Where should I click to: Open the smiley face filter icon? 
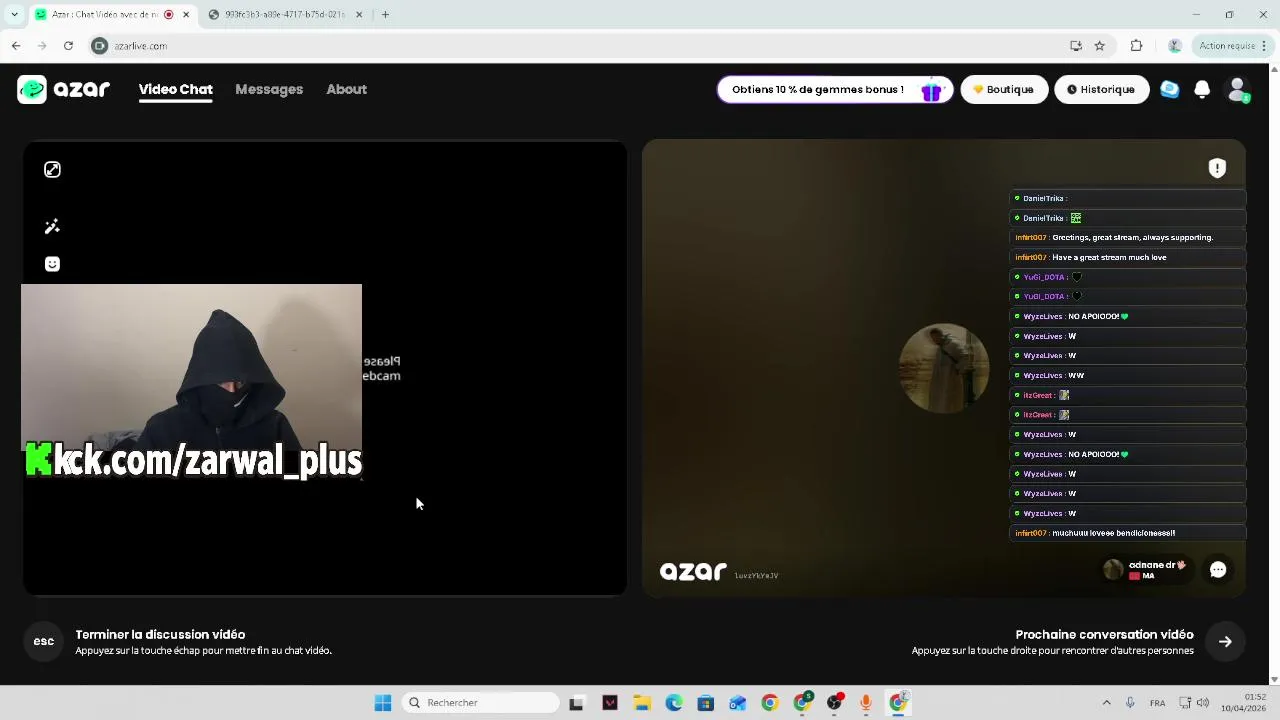pos(52,264)
